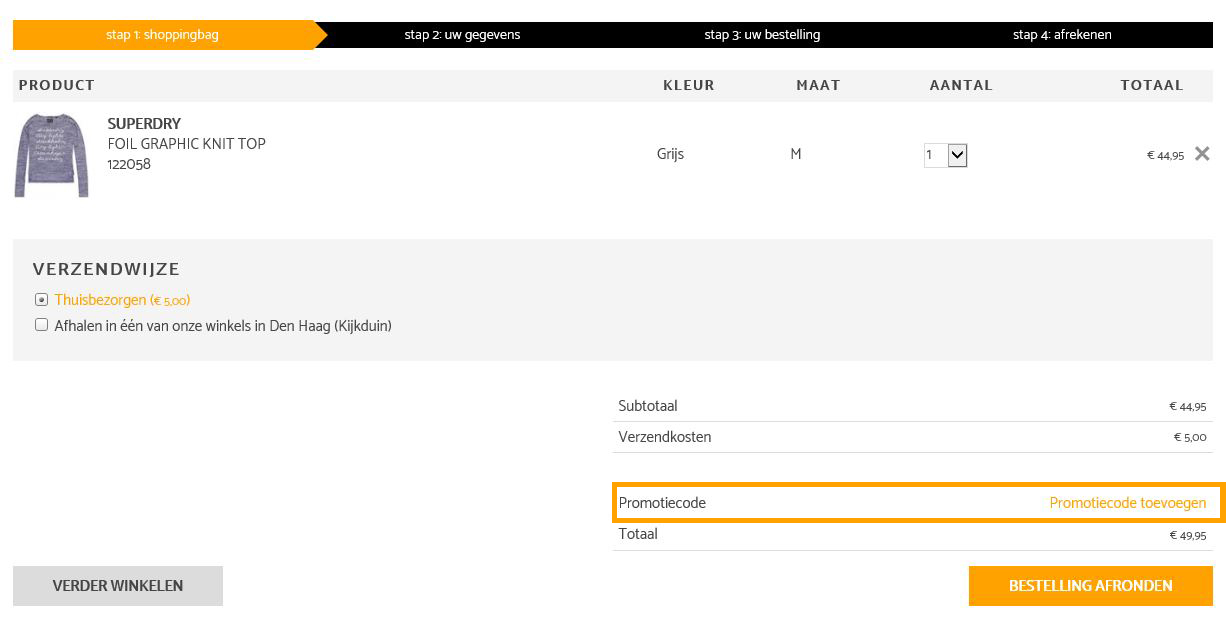Click Promotiecode toevoegen link
This screenshot has width=1226, height=627.
coord(1127,503)
